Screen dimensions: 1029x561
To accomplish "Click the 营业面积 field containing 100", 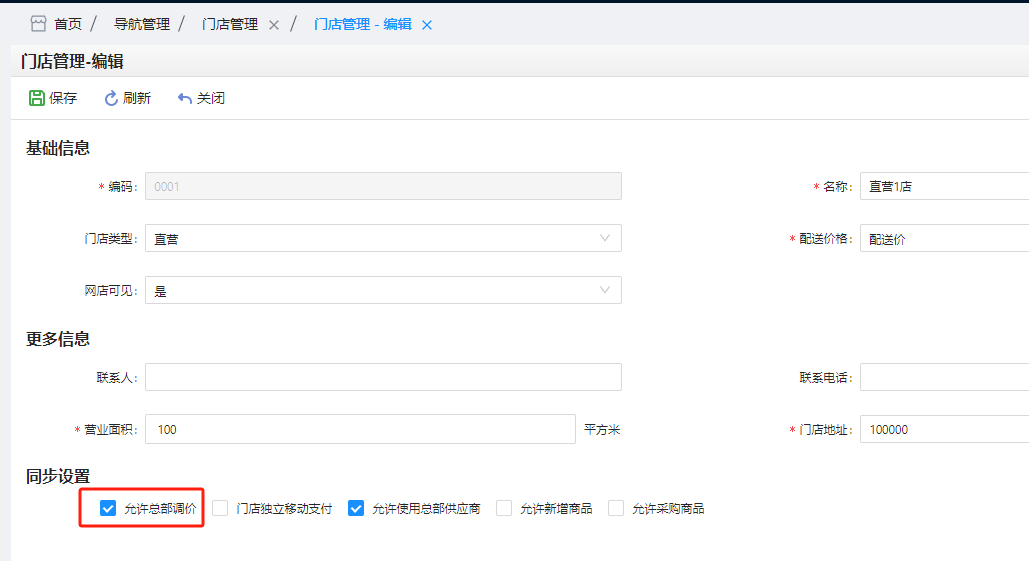I will click(360, 429).
